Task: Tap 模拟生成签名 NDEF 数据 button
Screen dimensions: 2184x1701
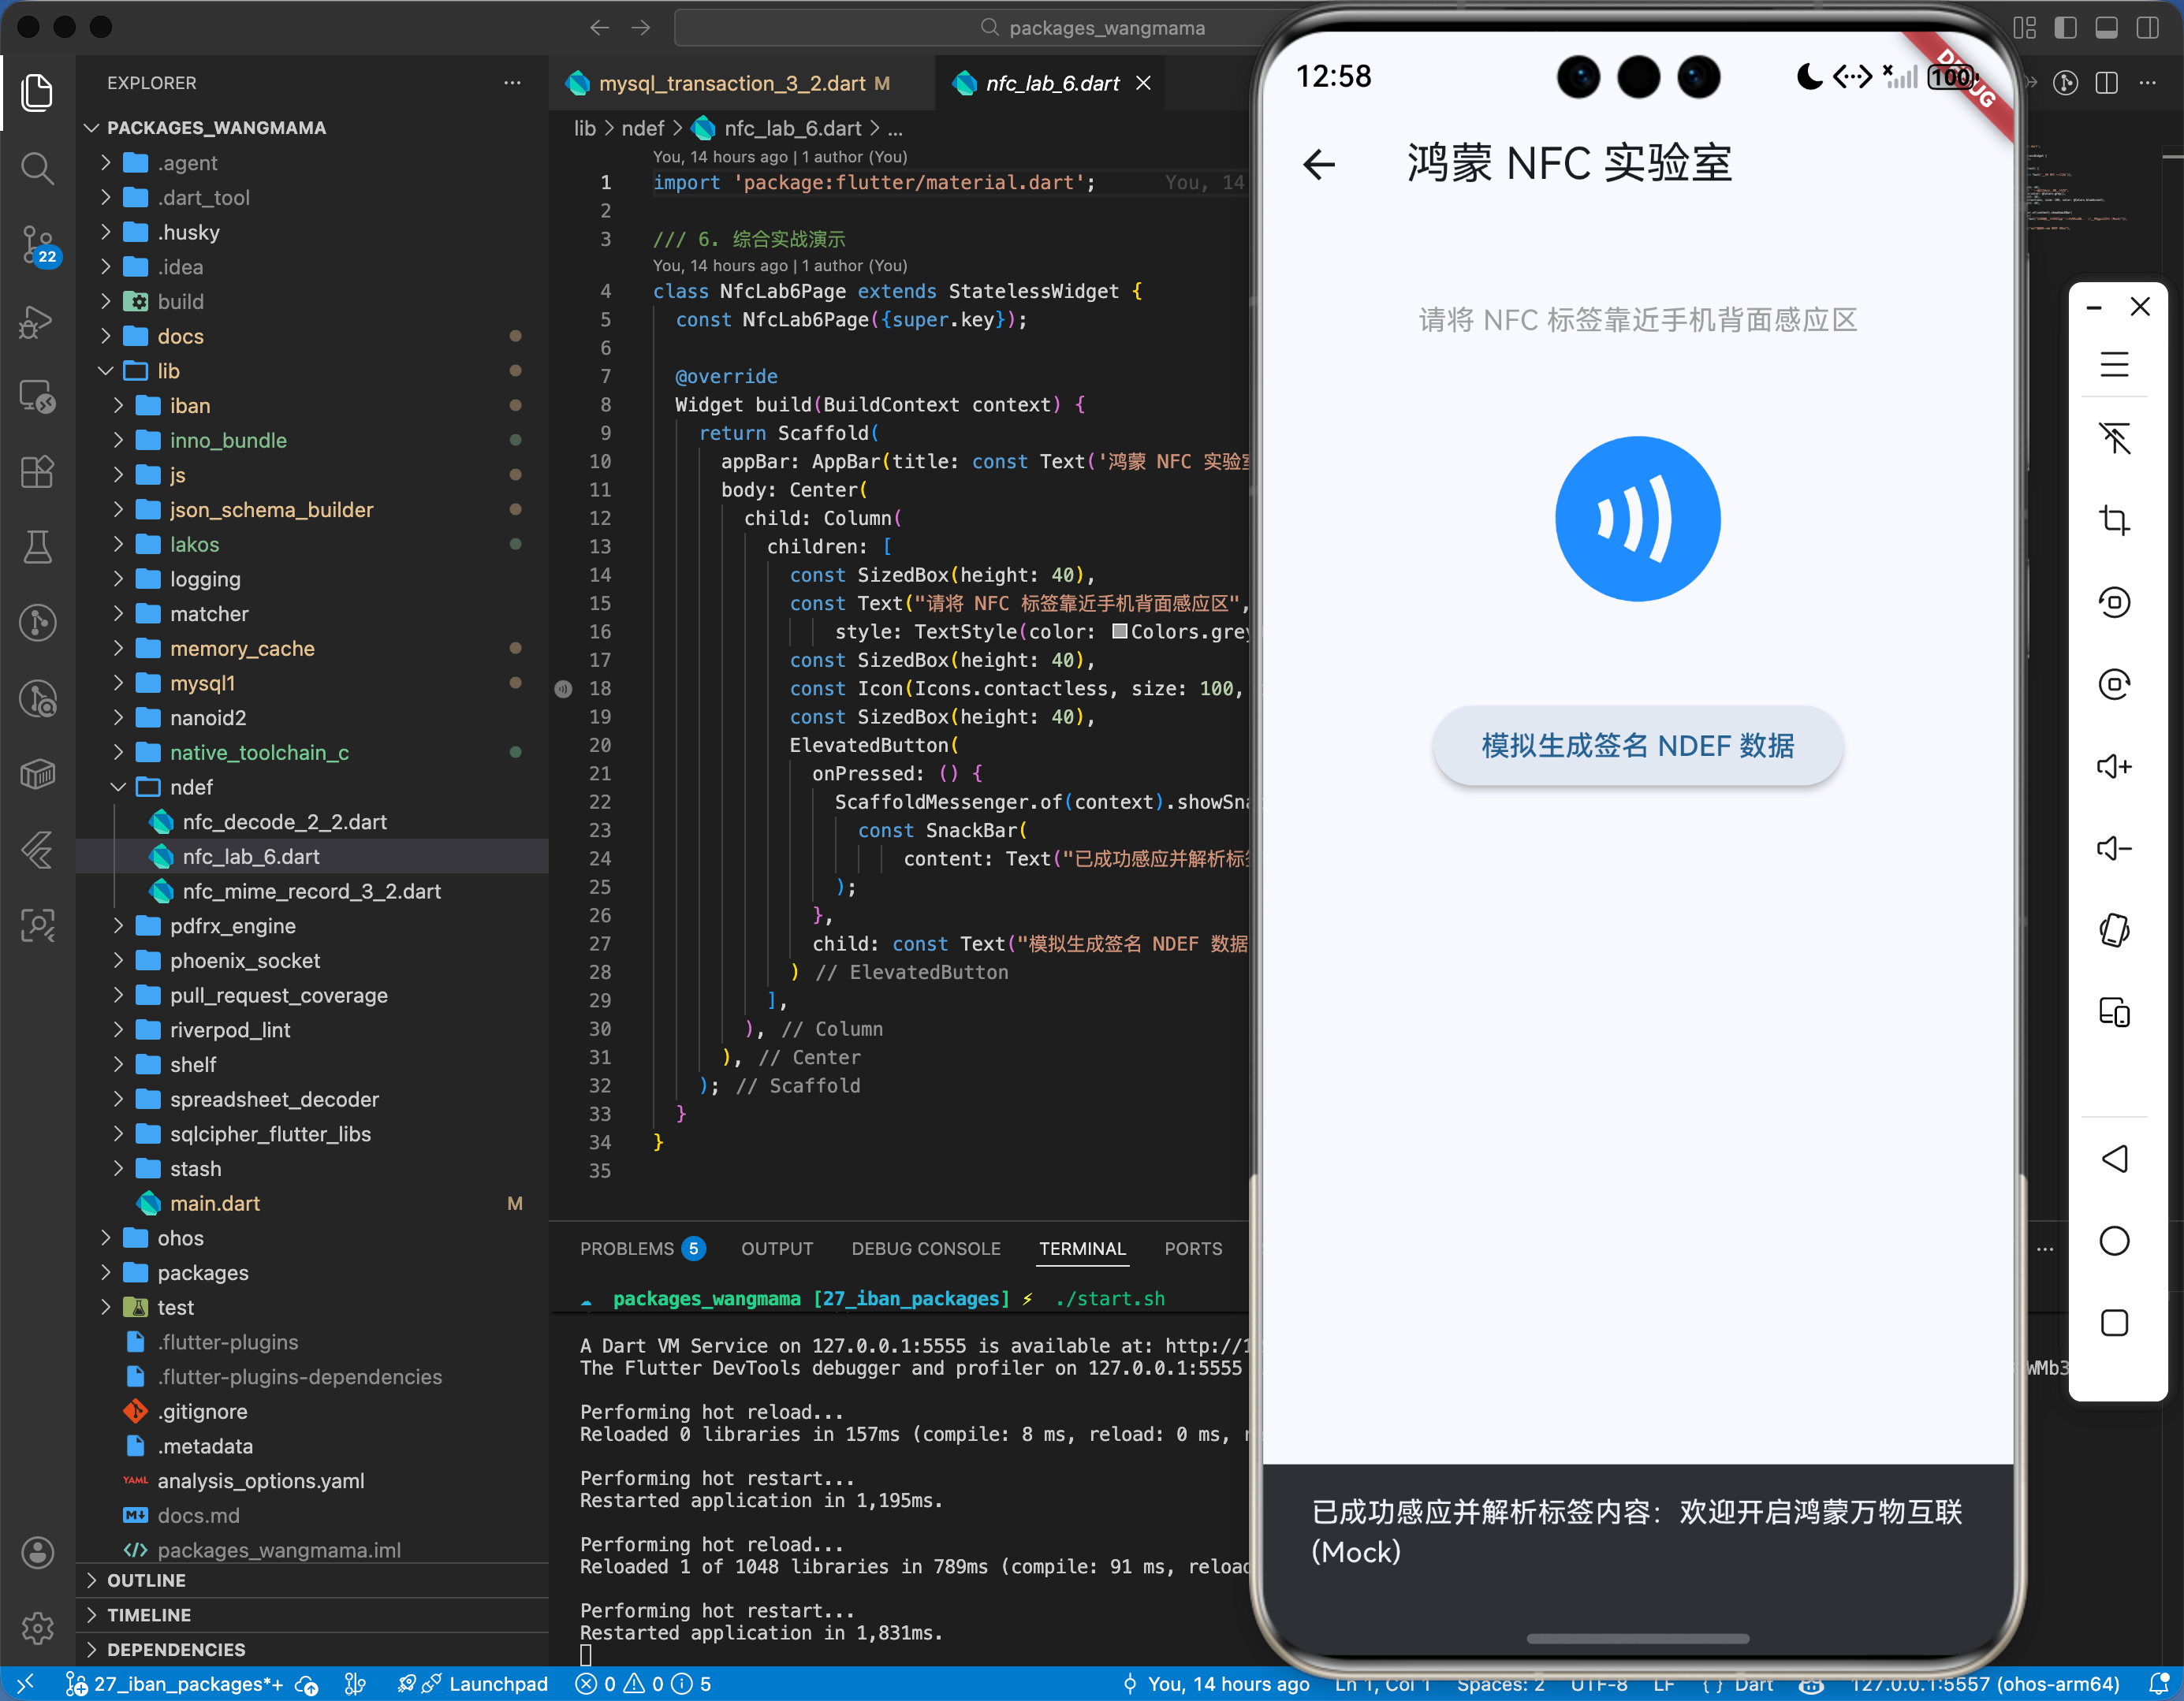Action: point(1637,746)
